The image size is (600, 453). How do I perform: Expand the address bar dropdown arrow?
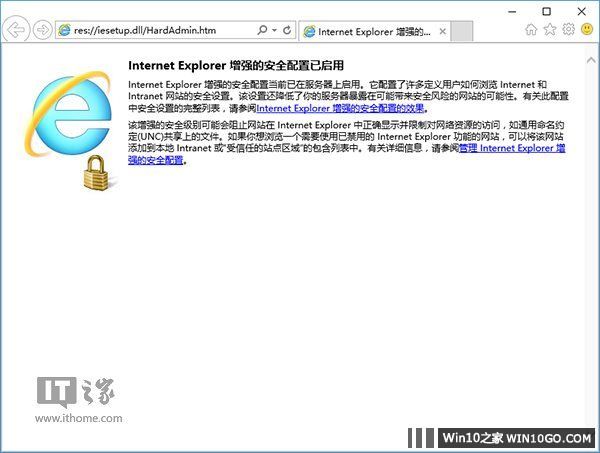coord(274,30)
